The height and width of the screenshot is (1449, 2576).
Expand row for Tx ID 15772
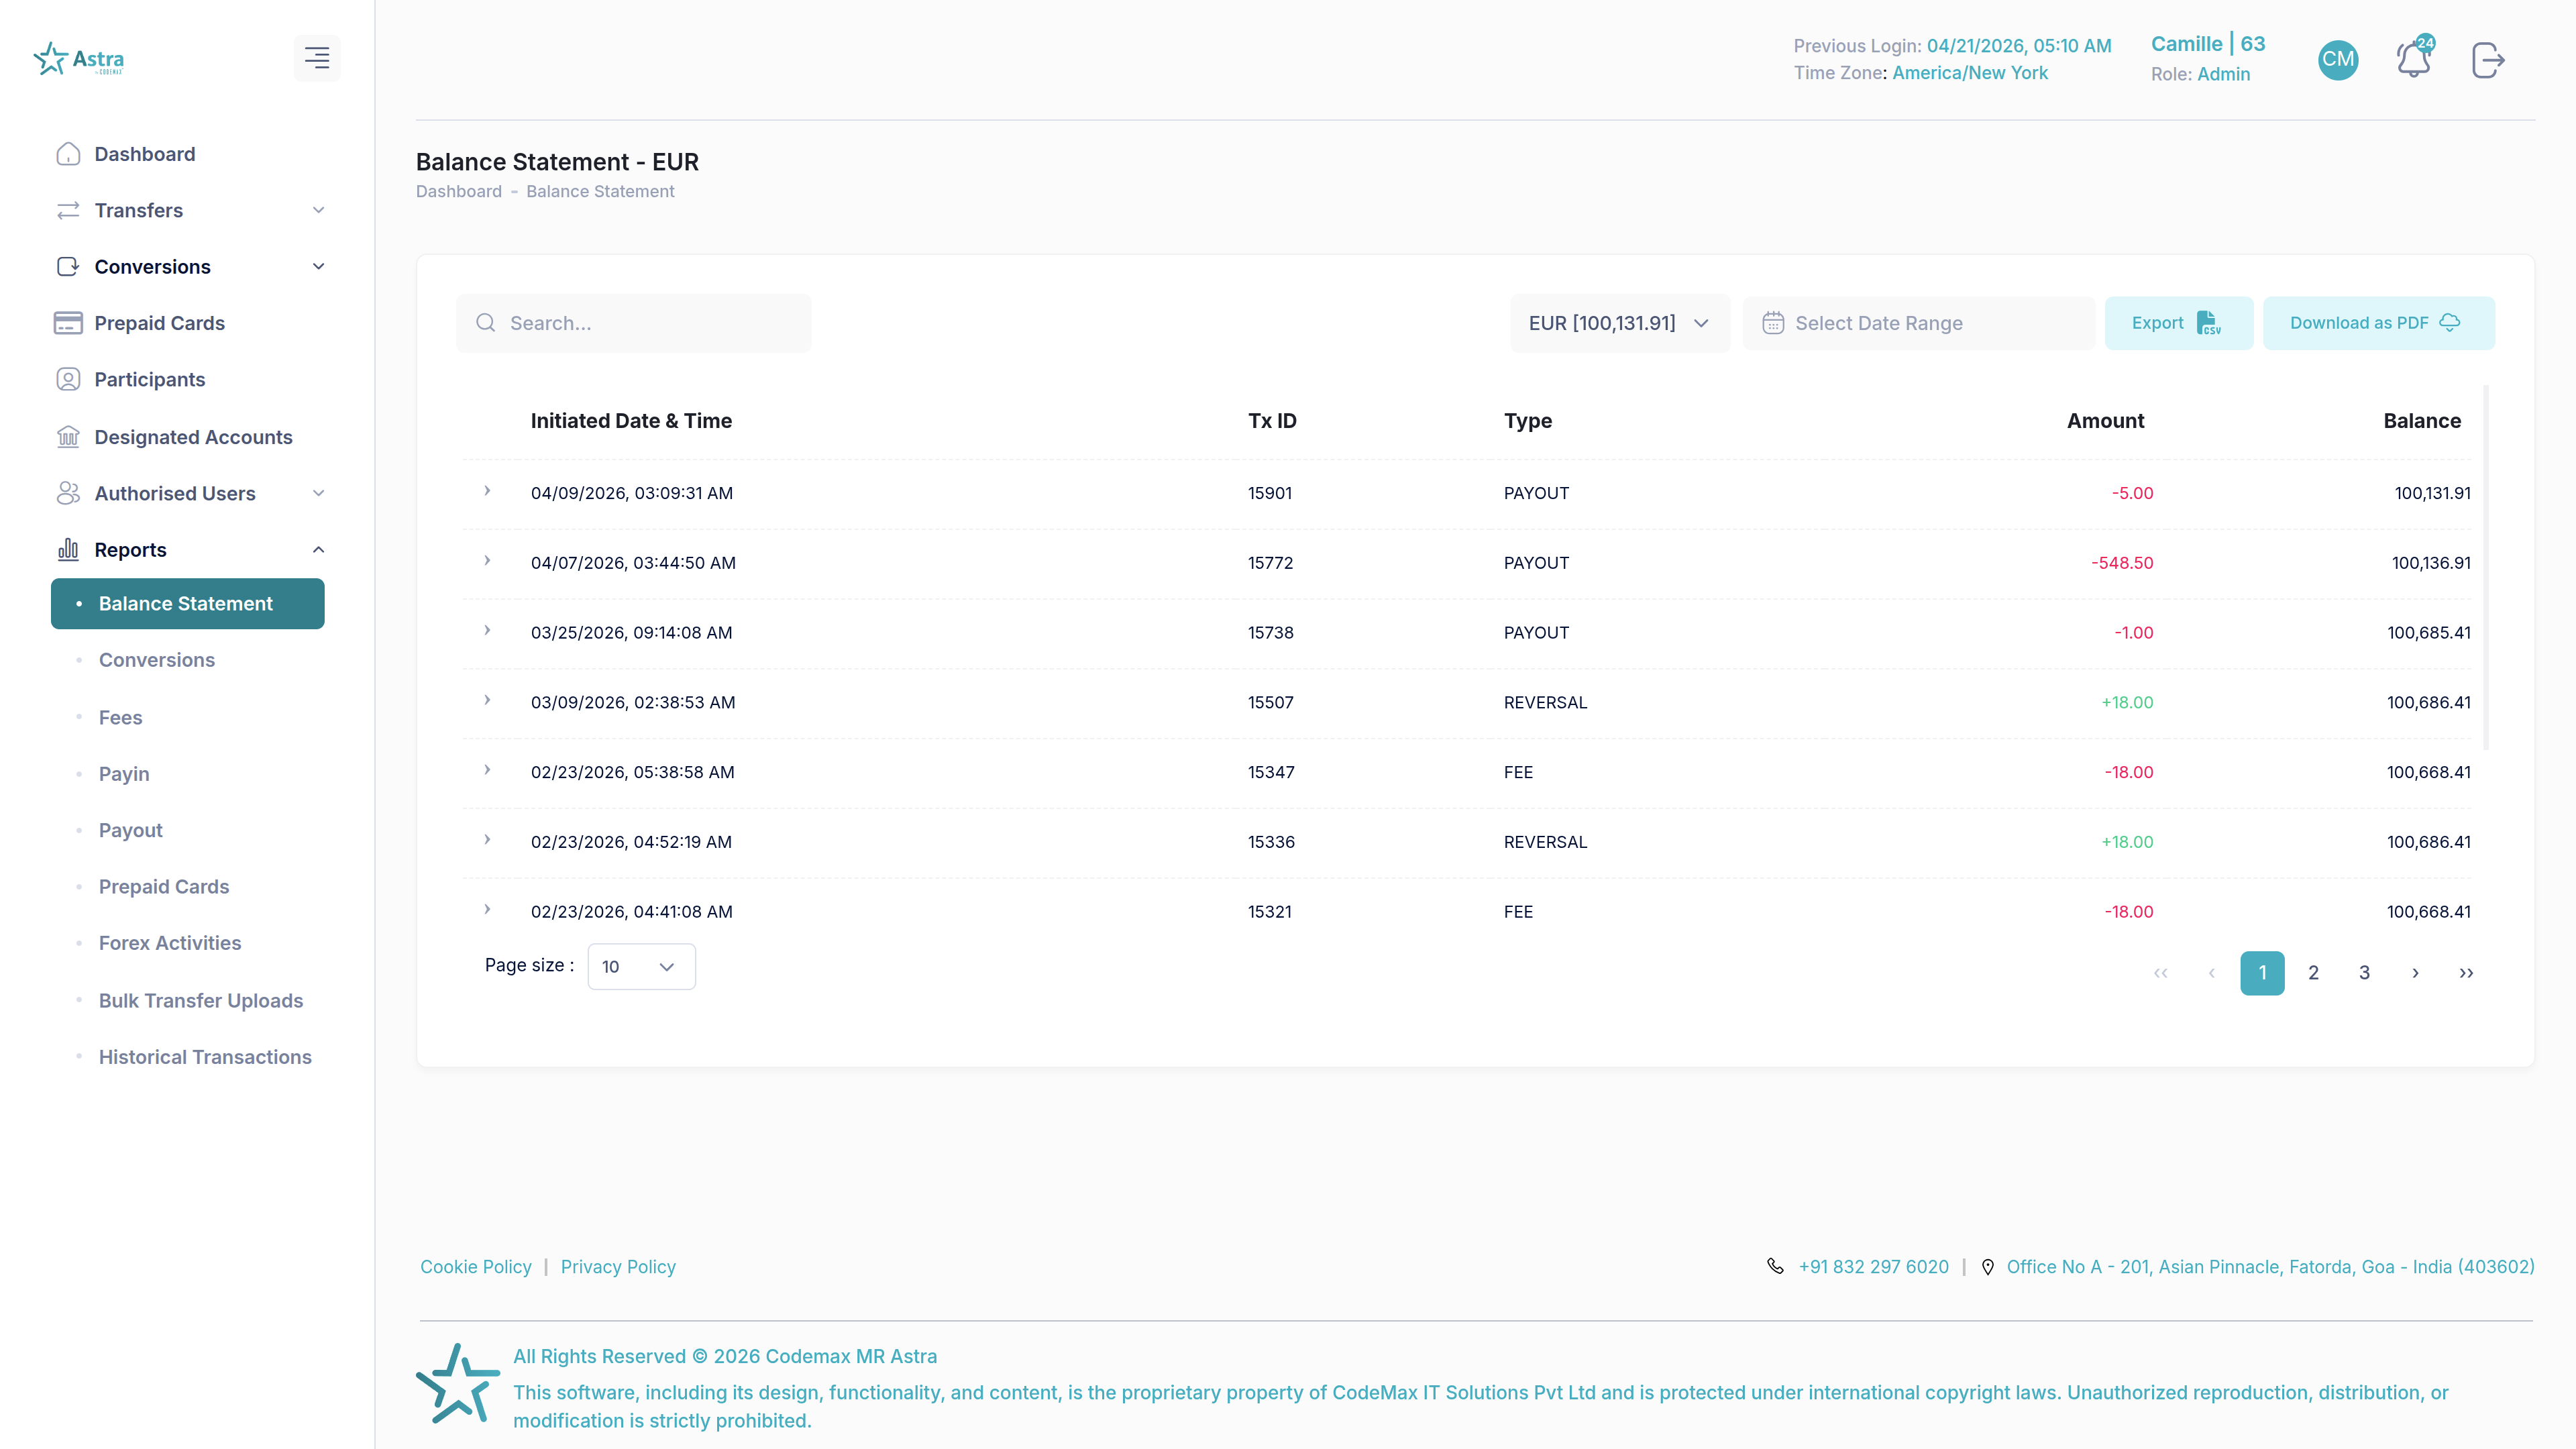(x=487, y=561)
